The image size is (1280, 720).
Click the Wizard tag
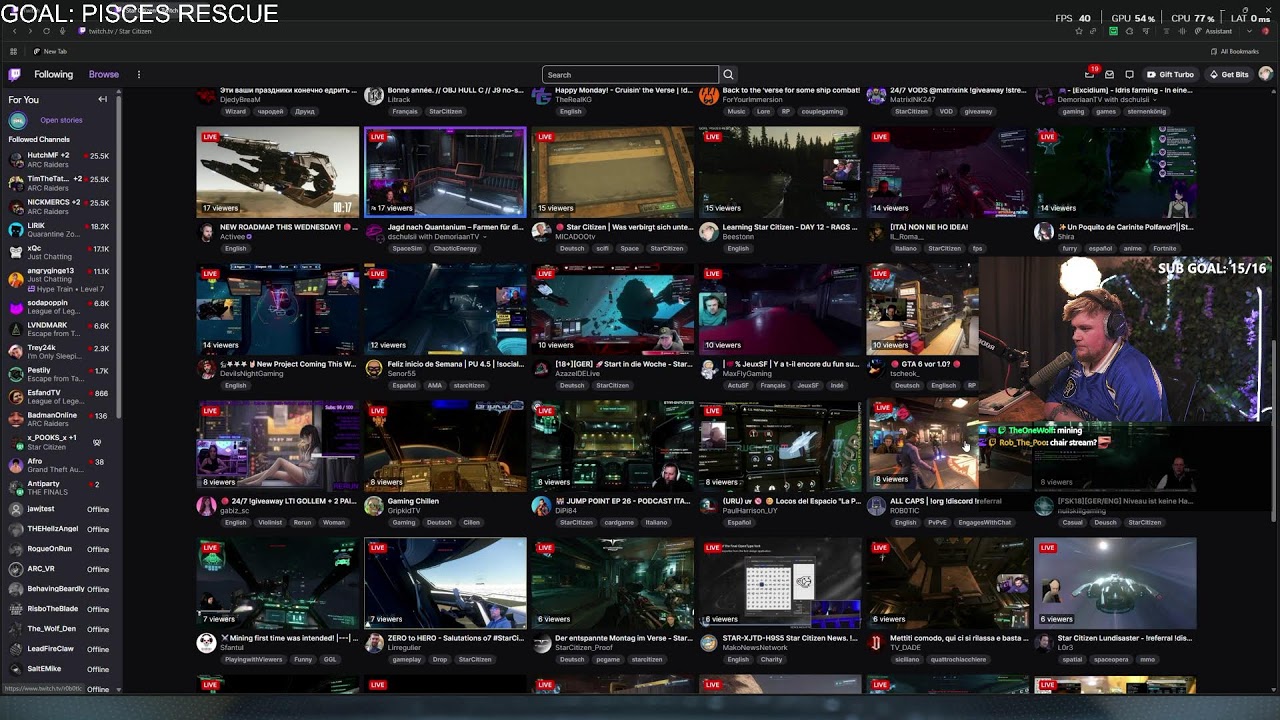coord(235,111)
